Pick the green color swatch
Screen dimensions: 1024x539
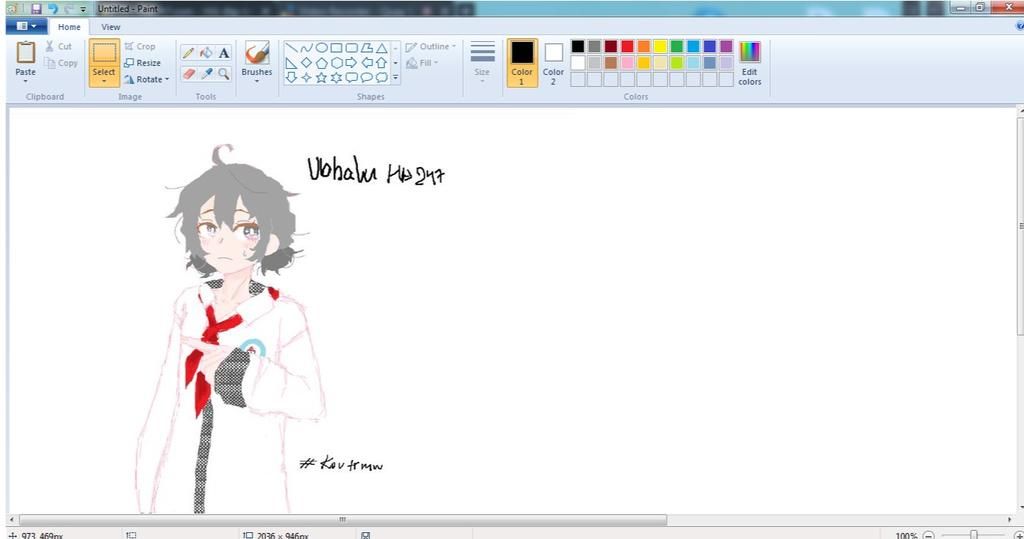tap(677, 46)
